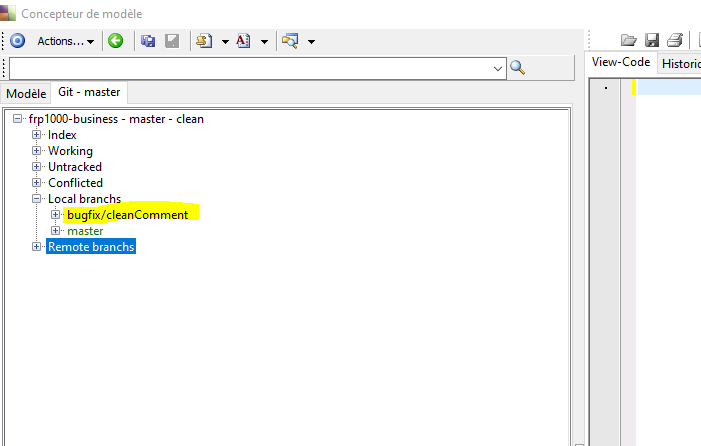
Task: Expand the Working node
Action: [x=37, y=151]
